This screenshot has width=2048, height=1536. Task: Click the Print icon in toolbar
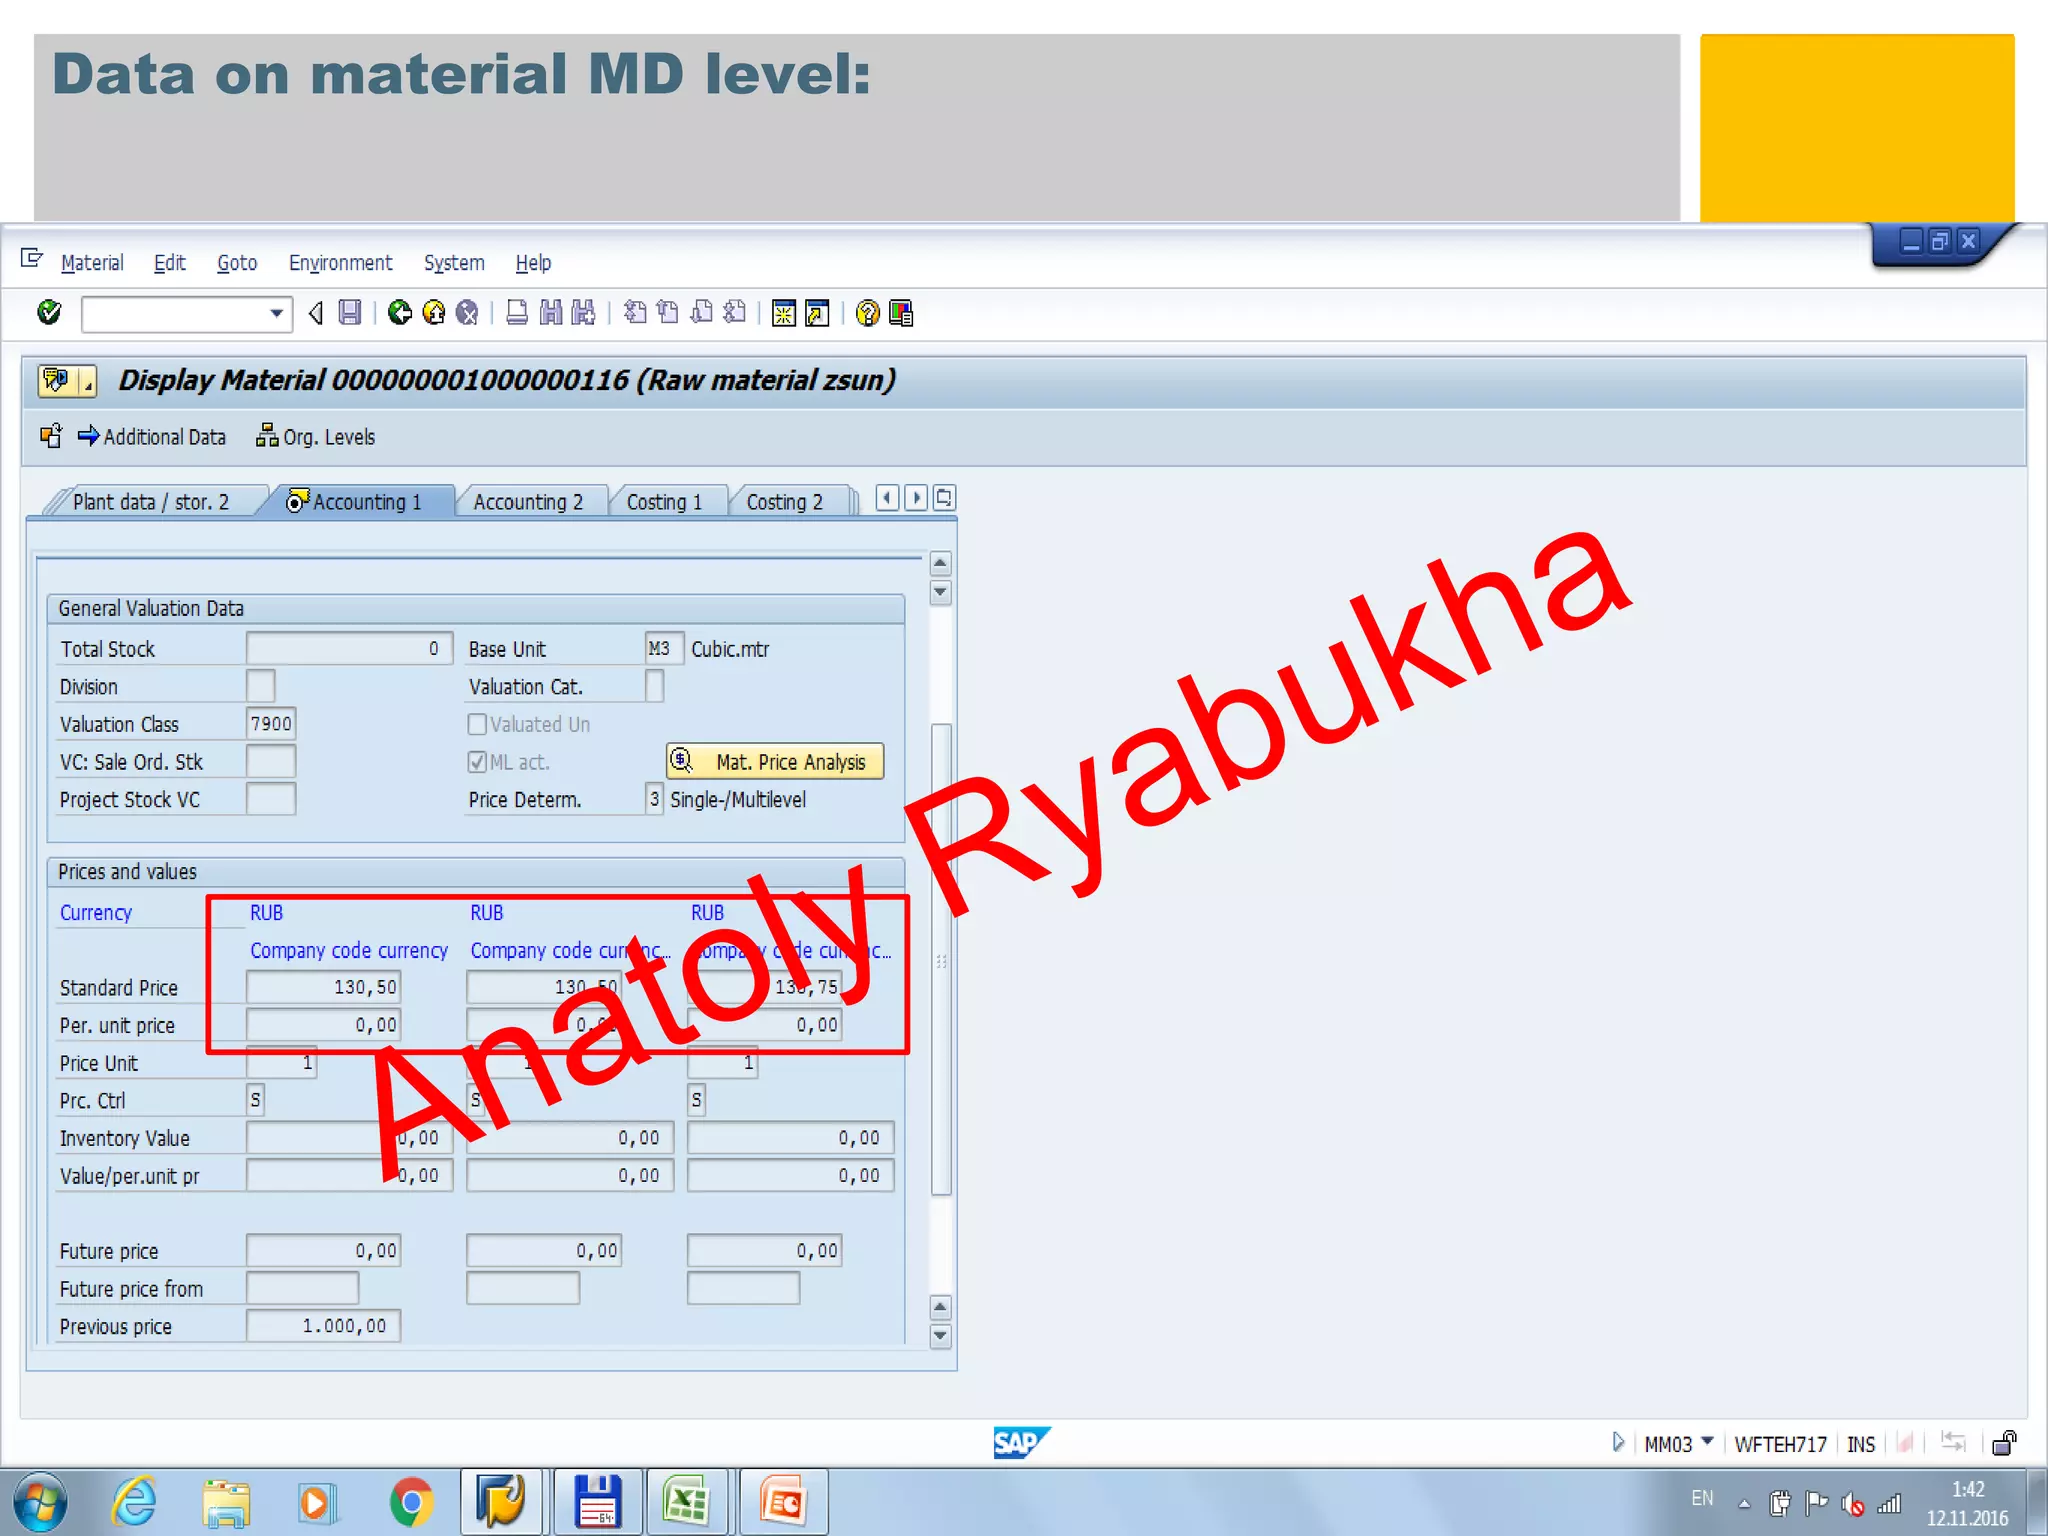click(517, 313)
